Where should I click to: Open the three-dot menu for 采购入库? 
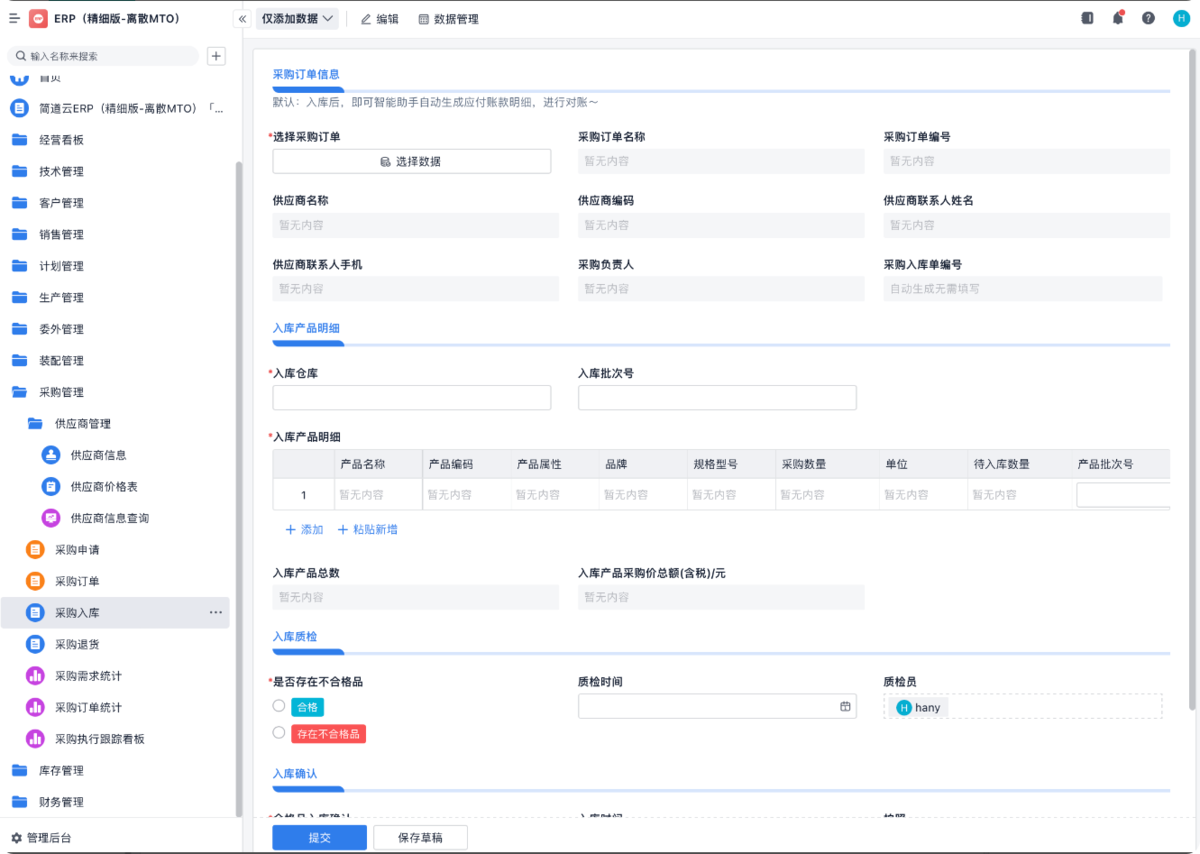[x=215, y=612]
